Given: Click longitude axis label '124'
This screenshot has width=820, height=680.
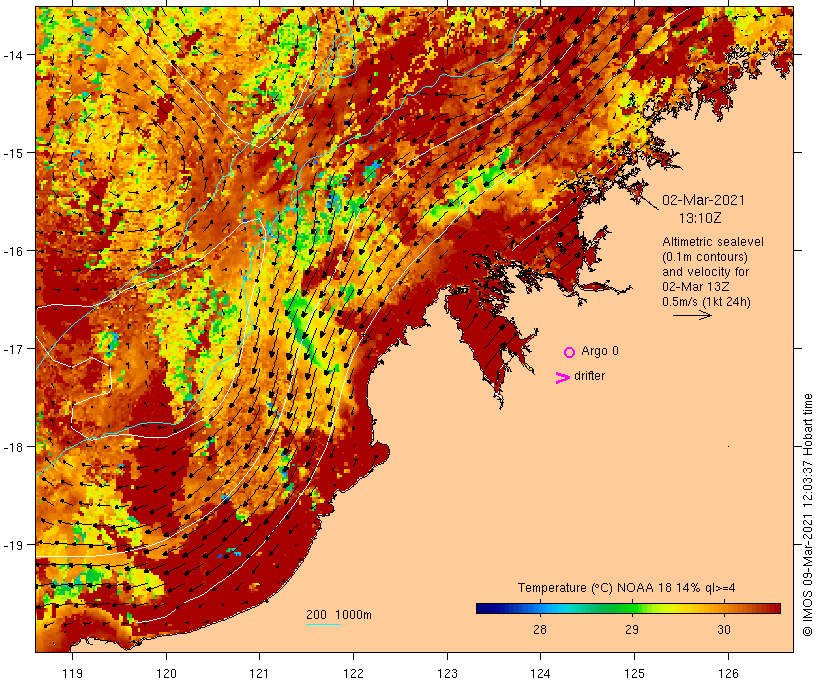Looking at the screenshot, I should click(540, 673).
